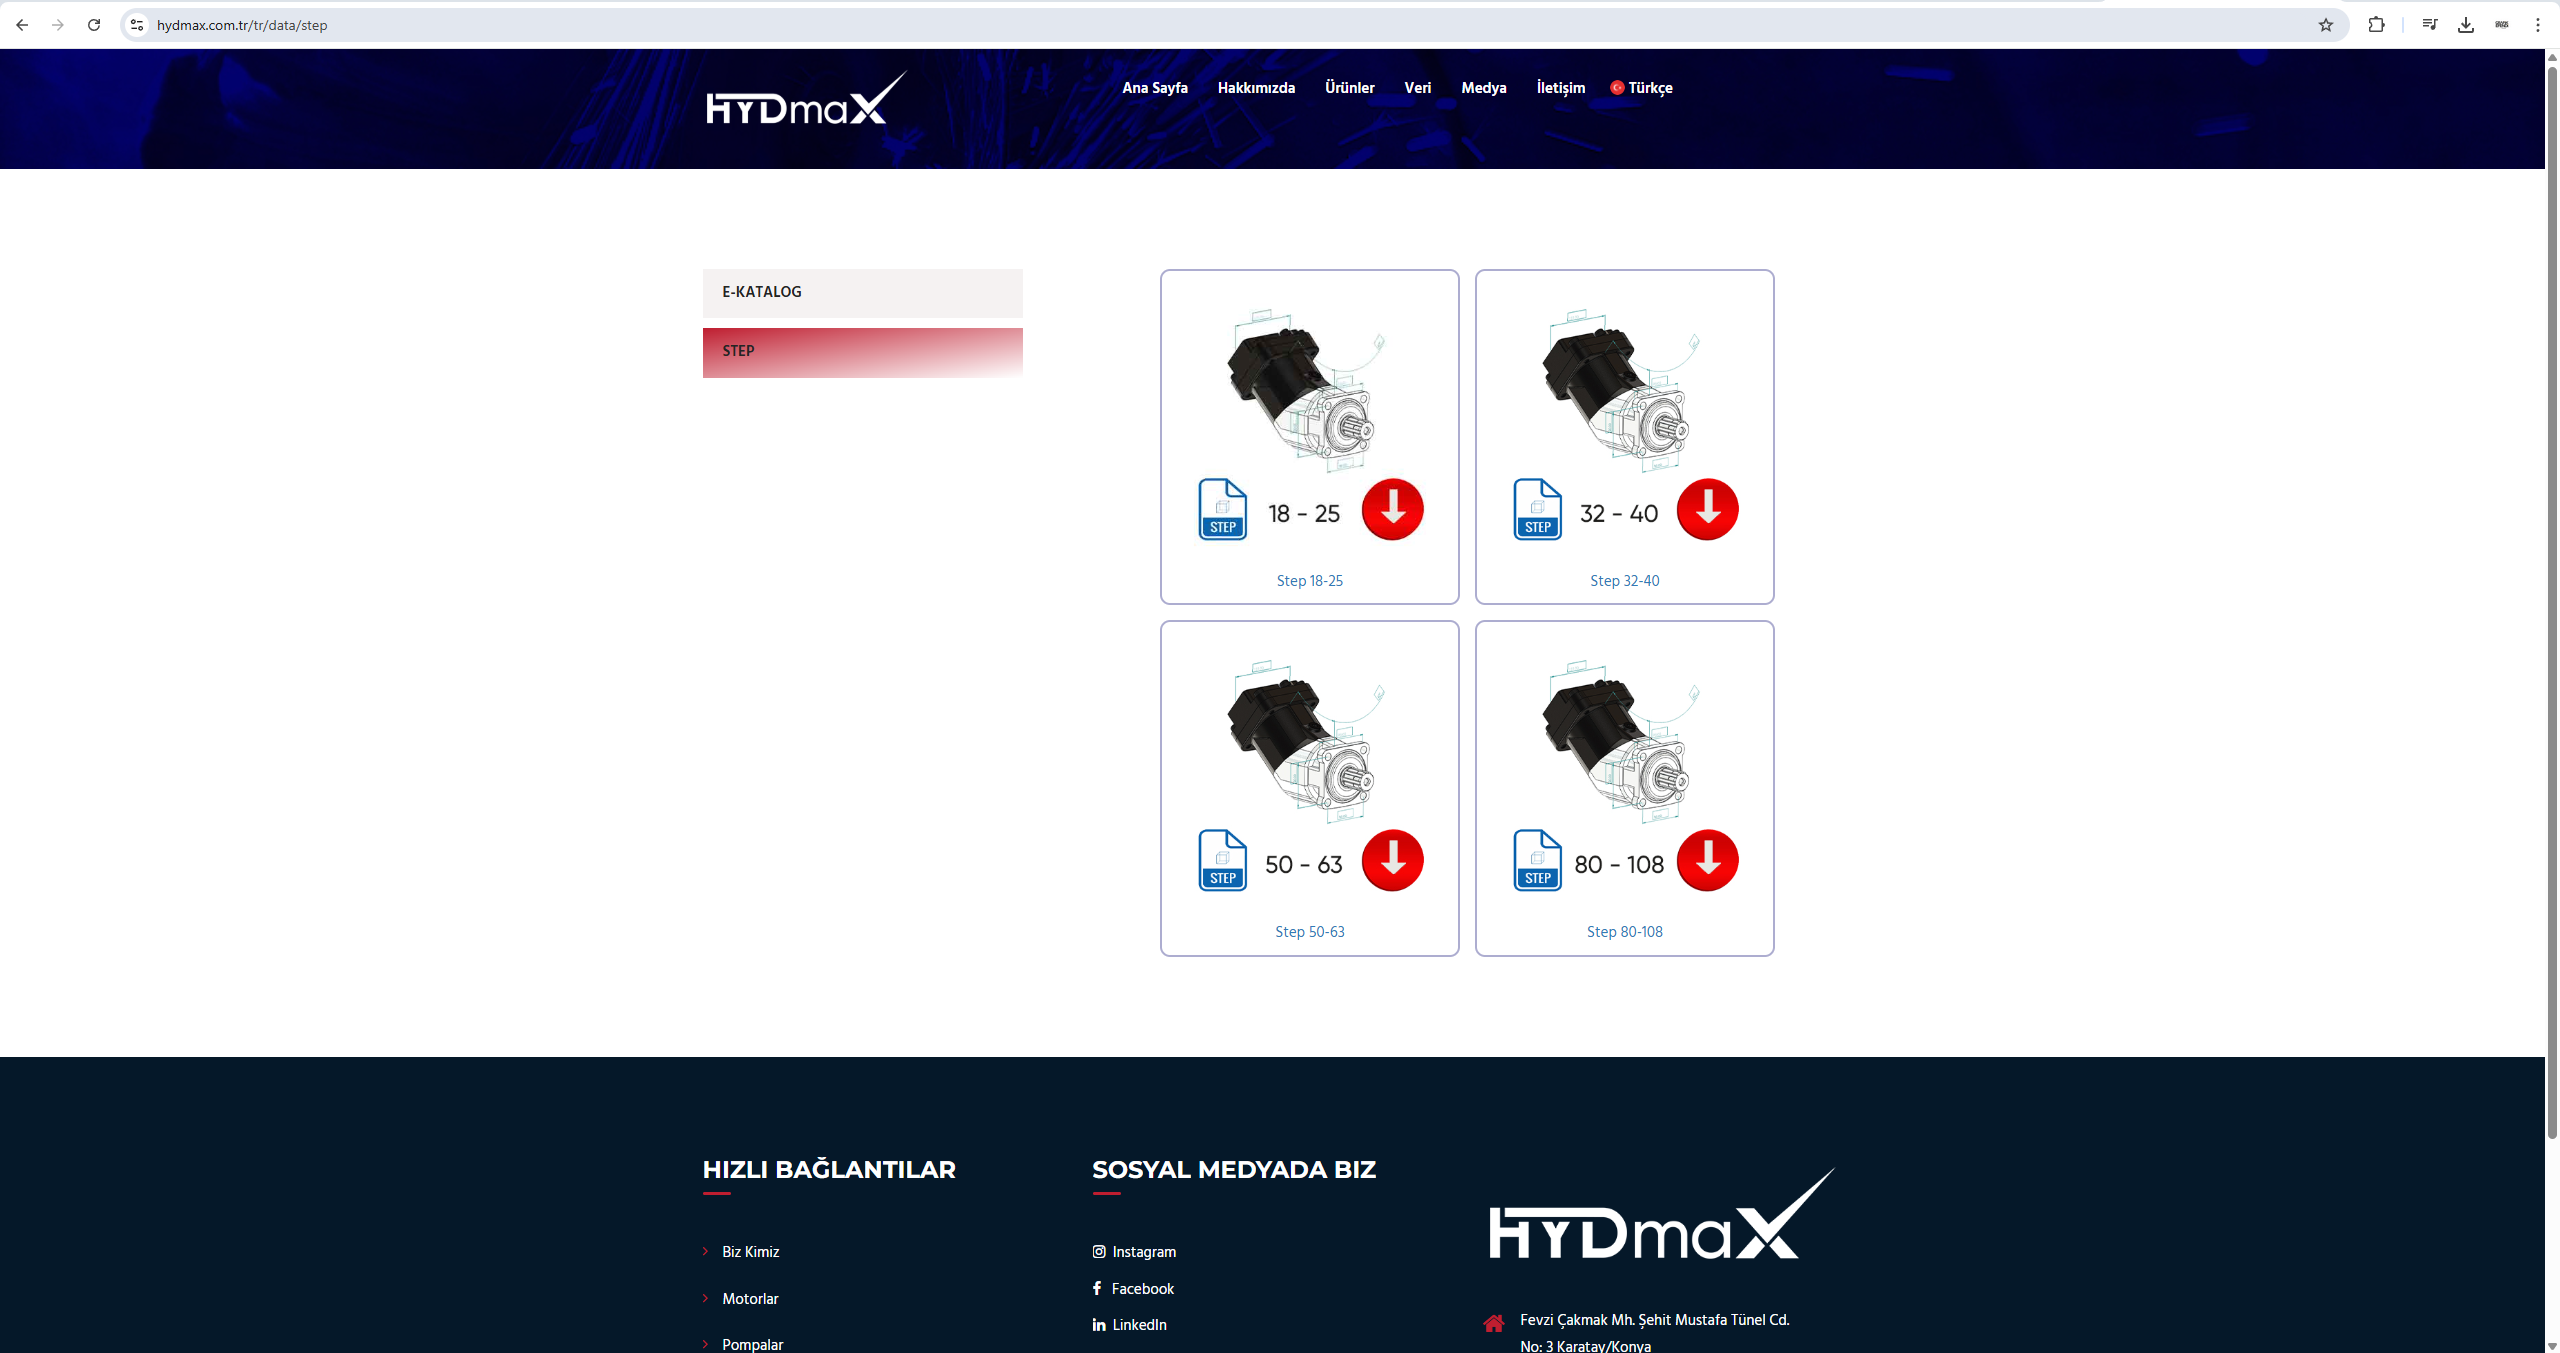2560x1353 pixels.
Task: Open browser downloads icon
Action: click(x=2465, y=25)
